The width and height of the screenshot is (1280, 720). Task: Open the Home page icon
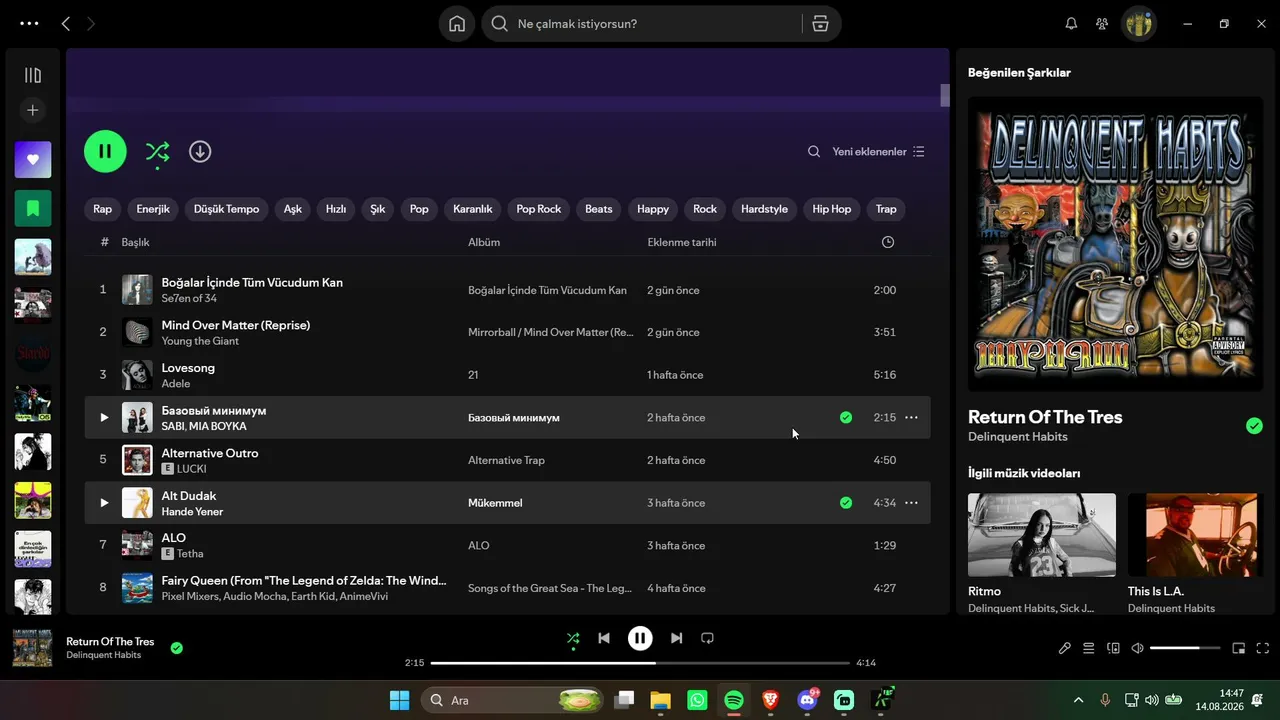[x=457, y=24]
